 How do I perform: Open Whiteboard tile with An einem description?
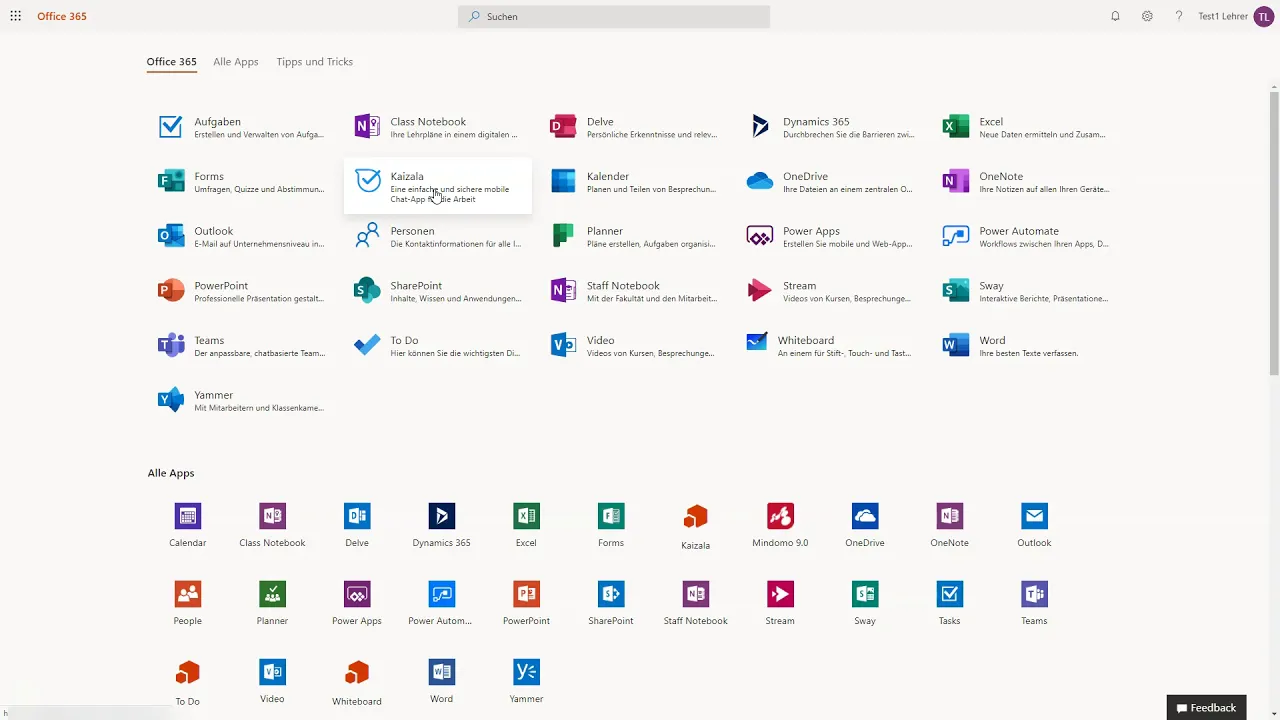coord(830,346)
